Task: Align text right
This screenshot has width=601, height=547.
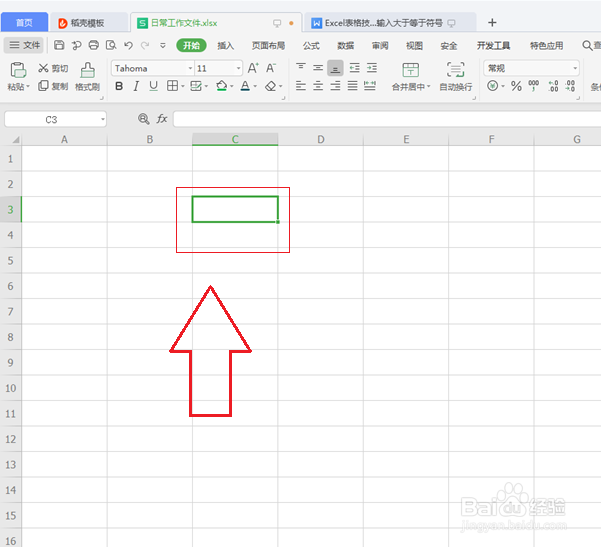Action: [335, 86]
